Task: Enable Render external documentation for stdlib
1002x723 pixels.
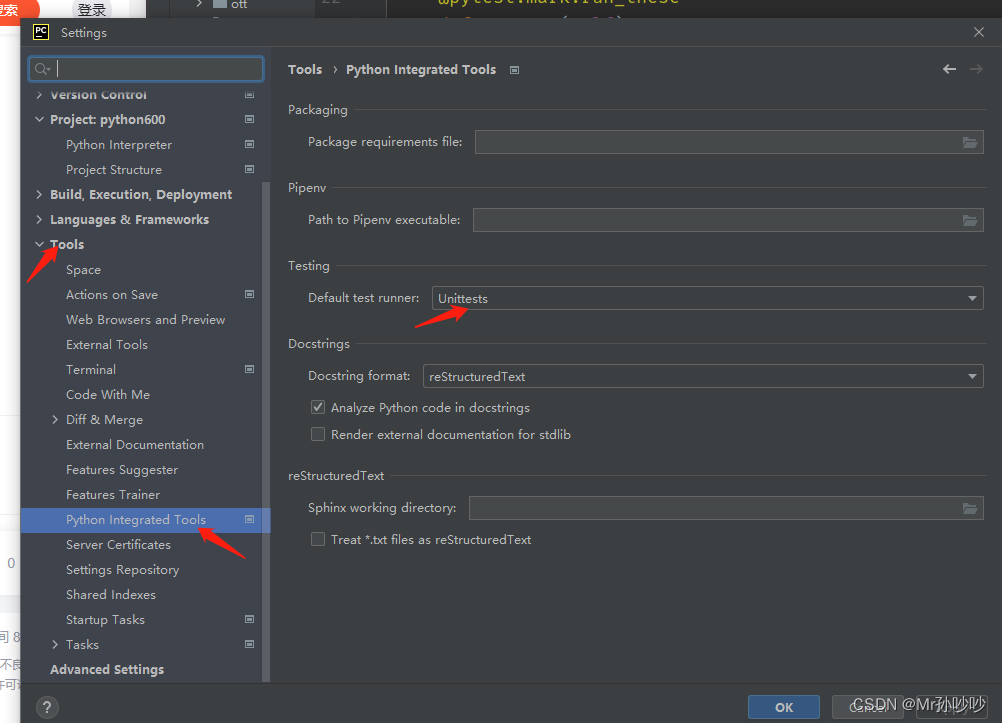Action: 318,434
